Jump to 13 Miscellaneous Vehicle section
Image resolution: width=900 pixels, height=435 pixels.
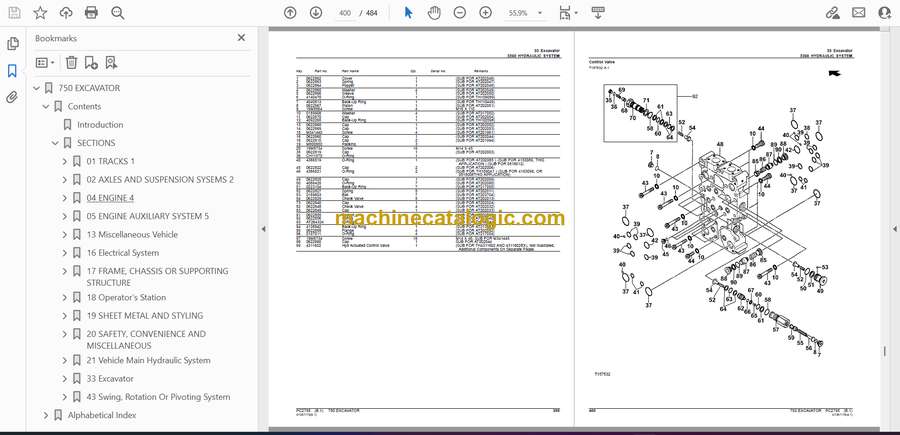point(132,234)
